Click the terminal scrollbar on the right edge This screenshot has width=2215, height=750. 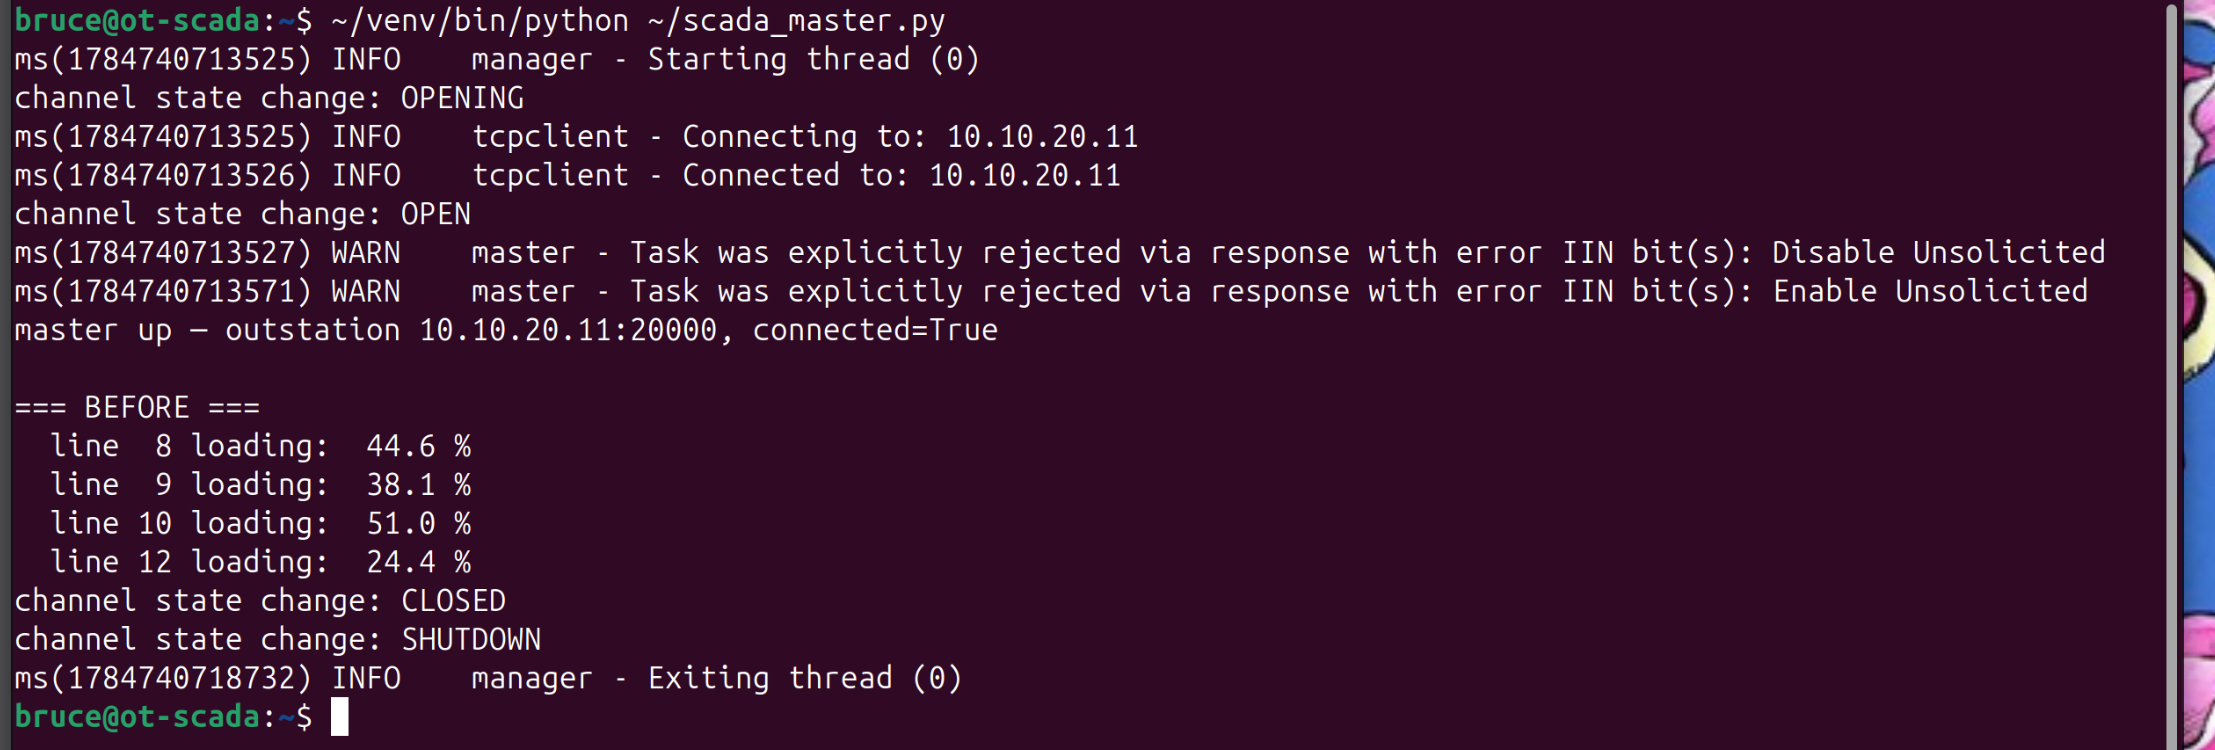2171,375
